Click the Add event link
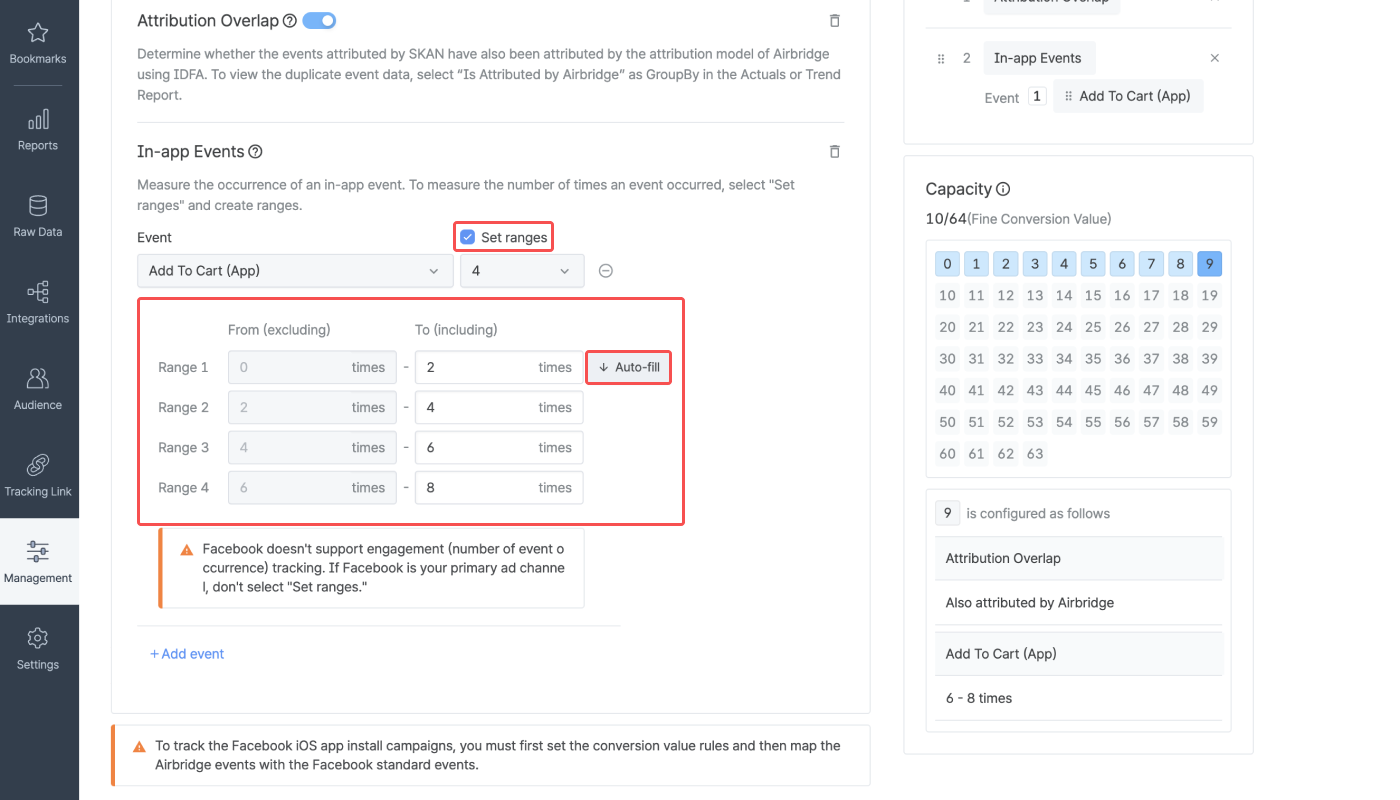The image size is (1400, 800). (x=187, y=653)
